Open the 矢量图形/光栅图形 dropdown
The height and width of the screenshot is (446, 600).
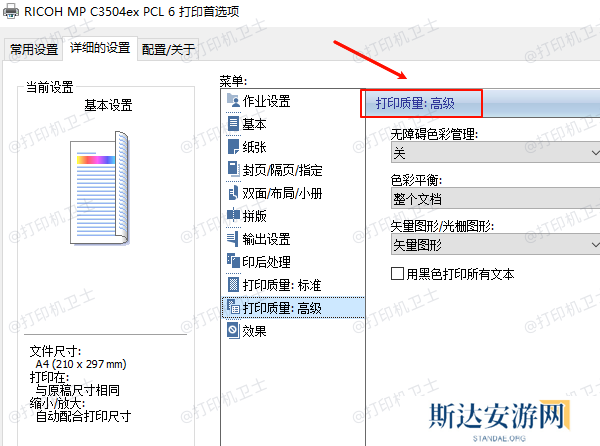point(496,244)
